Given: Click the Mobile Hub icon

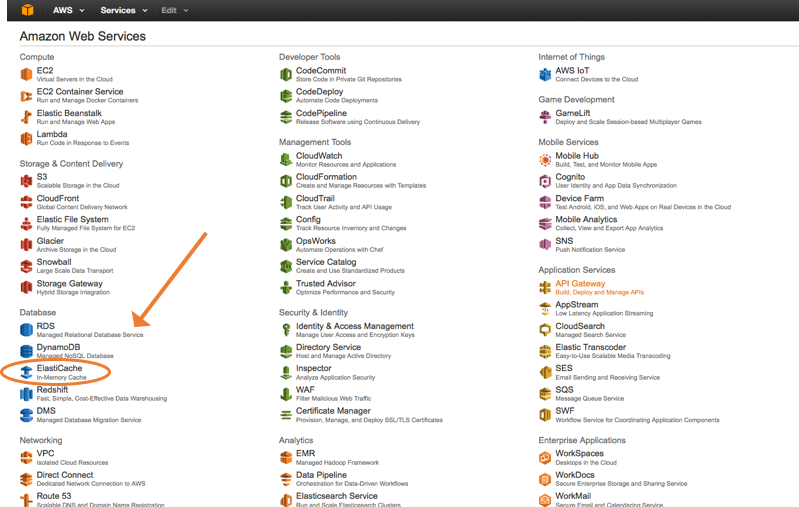Looking at the screenshot, I should pyautogui.click(x=545, y=159).
